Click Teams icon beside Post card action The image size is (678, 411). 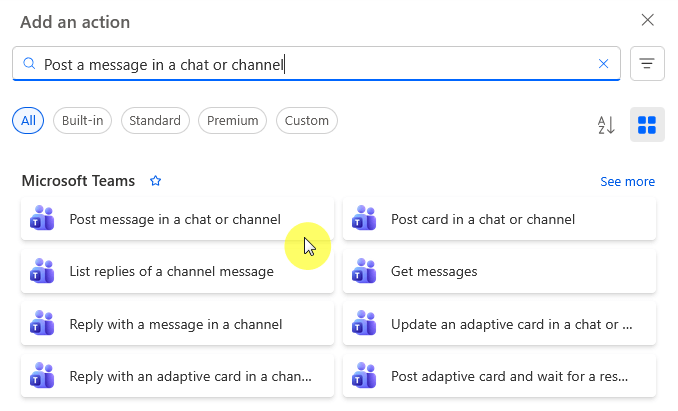pyautogui.click(x=364, y=218)
